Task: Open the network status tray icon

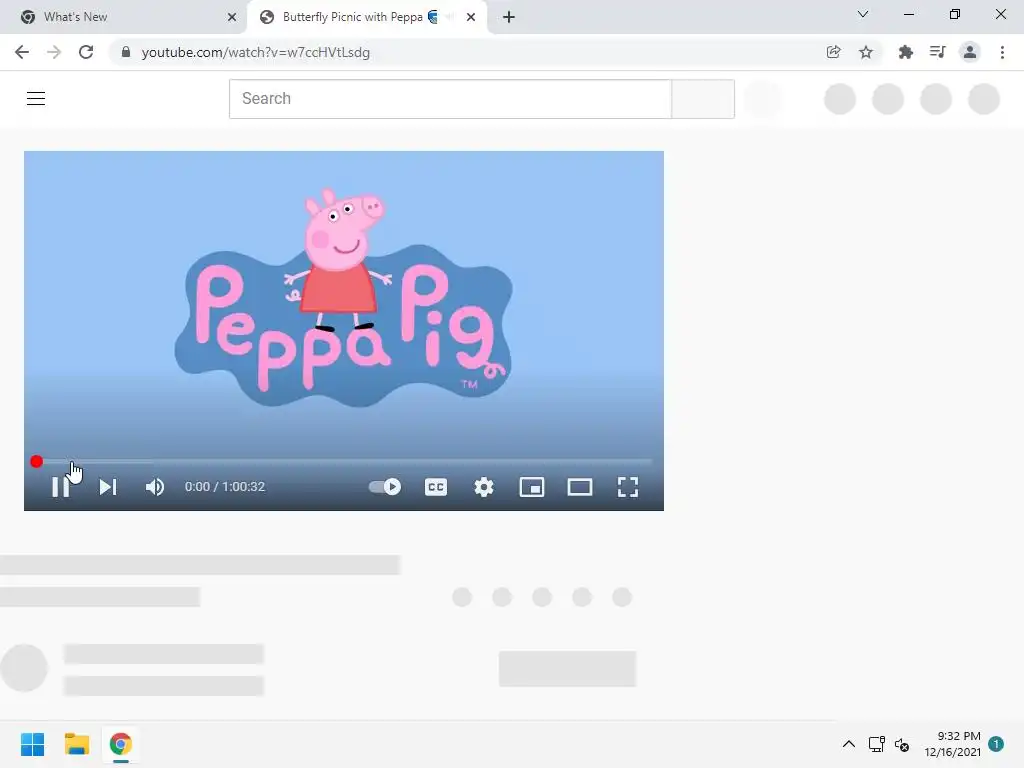Action: 876,744
